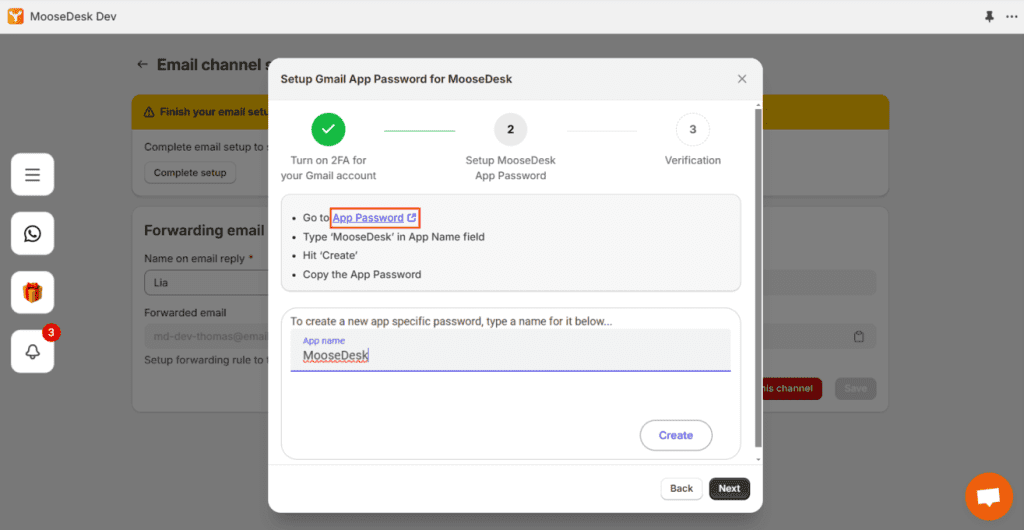The height and width of the screenshot is (530, 1024).
Task: Click the pin icon in top bar
Action: point(989,17)
